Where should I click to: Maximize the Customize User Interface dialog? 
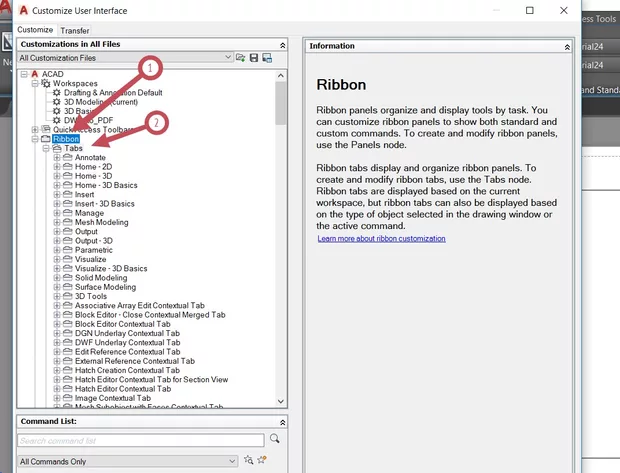529,11
